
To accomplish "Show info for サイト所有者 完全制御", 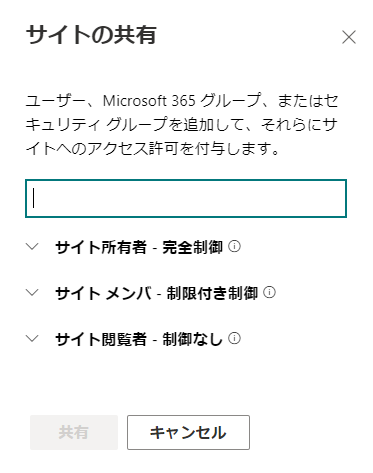I will click(x=234, y=246).
